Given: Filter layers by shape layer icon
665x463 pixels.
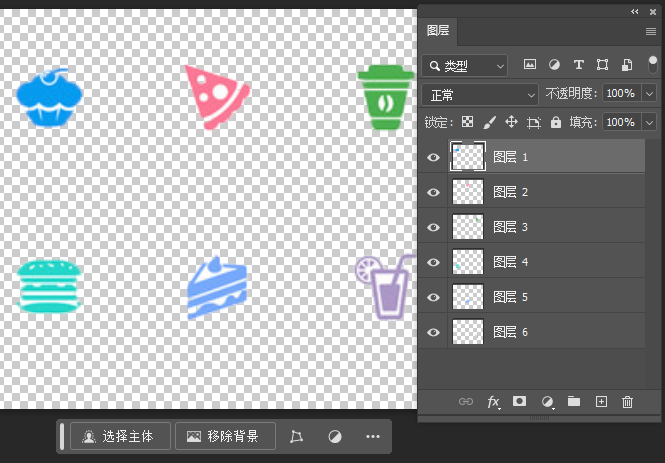Looking at the screenshot, I should point(602,64).
